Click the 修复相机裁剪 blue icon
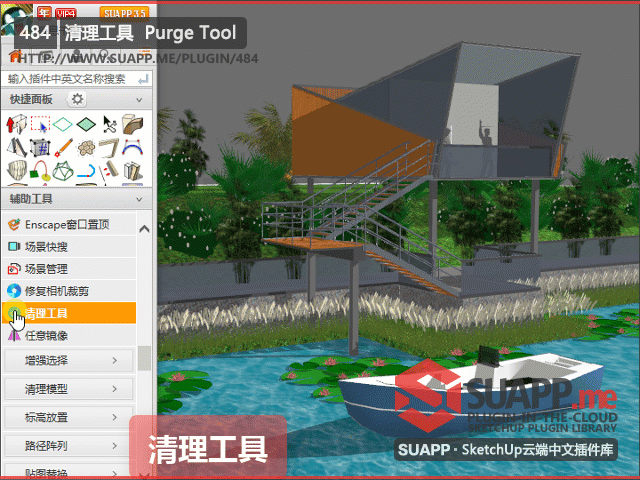This screenshot has height=480, width=640. coord(14,291)
